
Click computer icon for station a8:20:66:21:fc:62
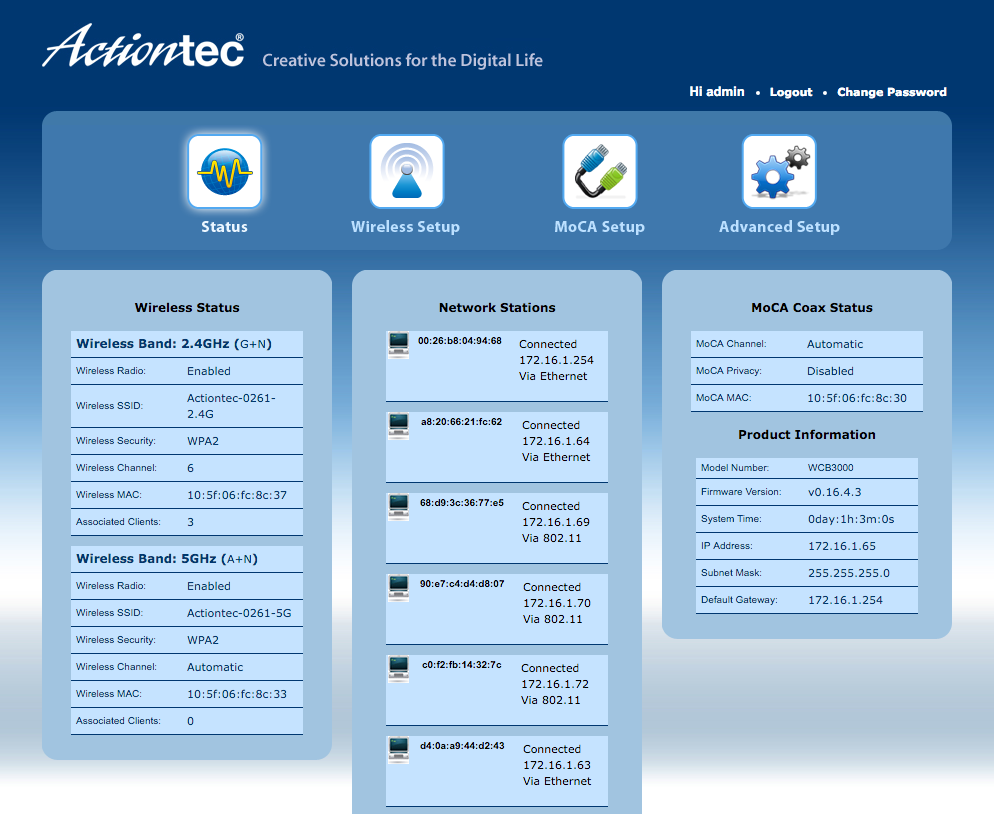point(398,426)
